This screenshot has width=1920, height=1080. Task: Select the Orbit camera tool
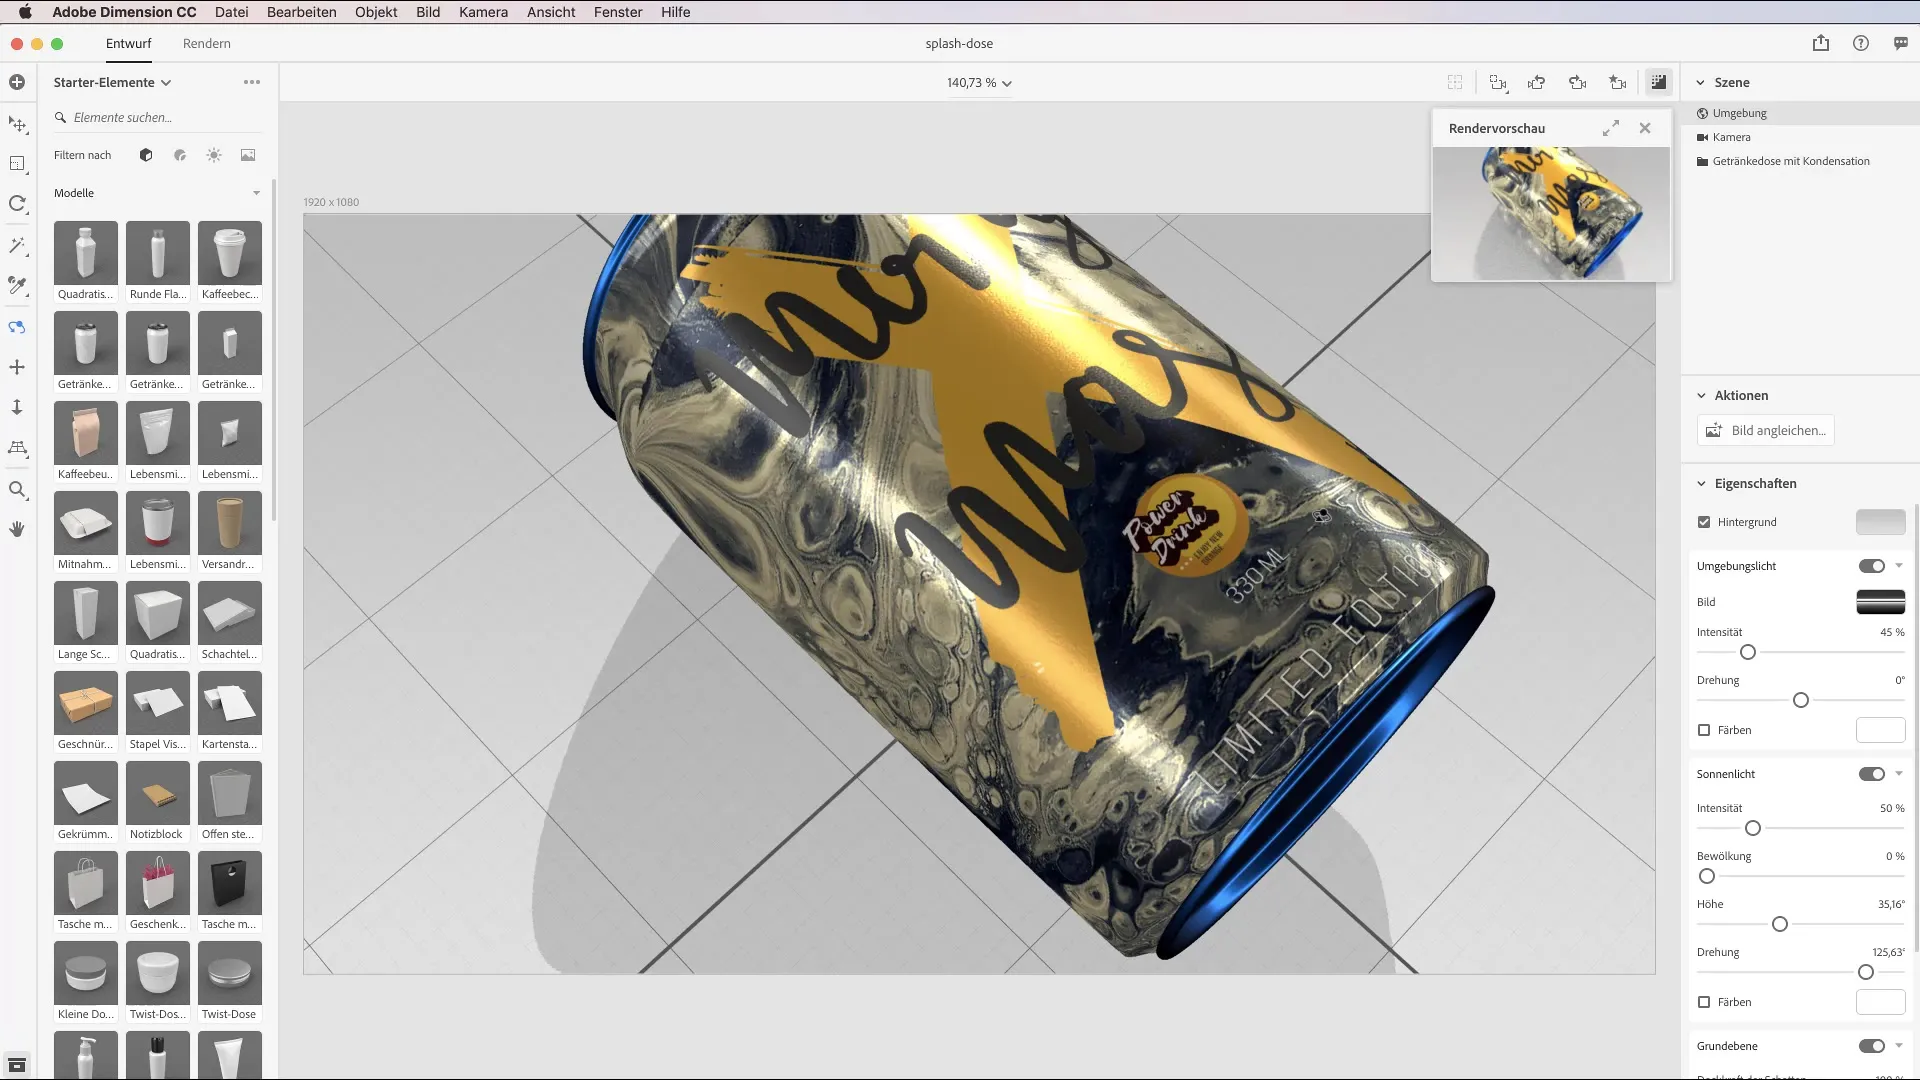tap(17, 327)
